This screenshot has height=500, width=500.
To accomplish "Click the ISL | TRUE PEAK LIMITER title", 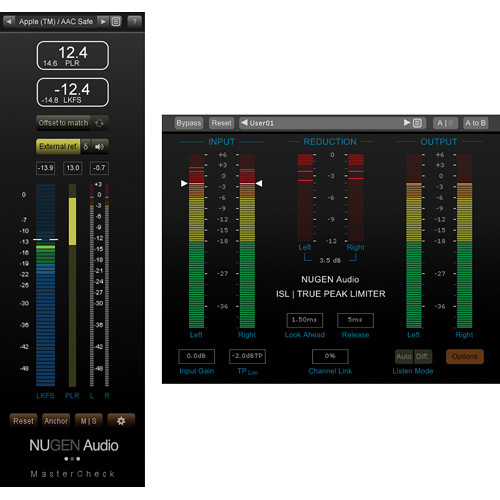I will click(330, 294).
